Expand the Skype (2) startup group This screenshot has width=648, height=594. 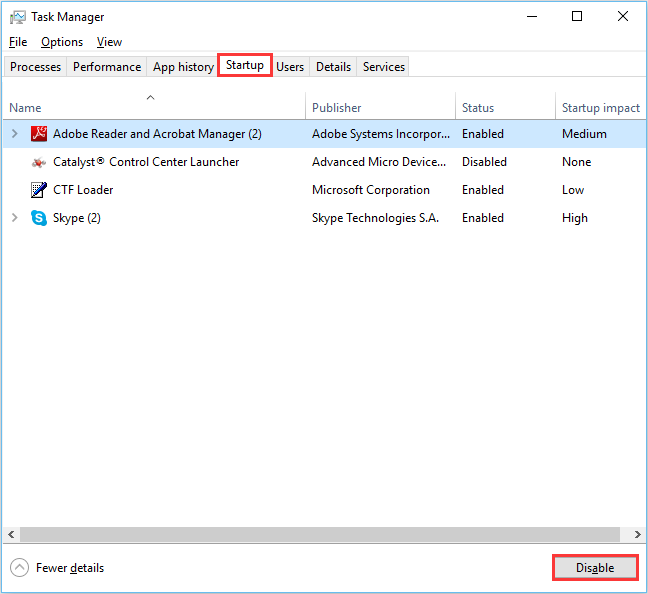[x=15, y=217]
